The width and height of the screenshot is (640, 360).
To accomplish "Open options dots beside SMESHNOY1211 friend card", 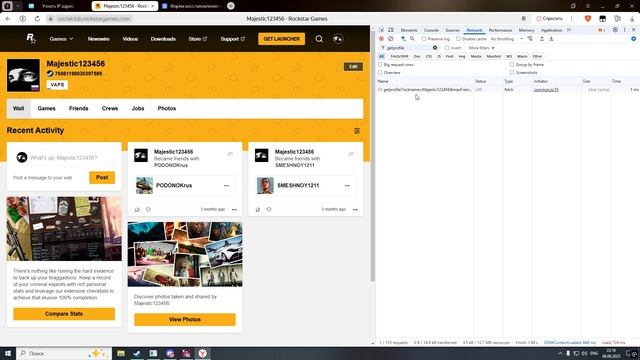I will (347, 186).
